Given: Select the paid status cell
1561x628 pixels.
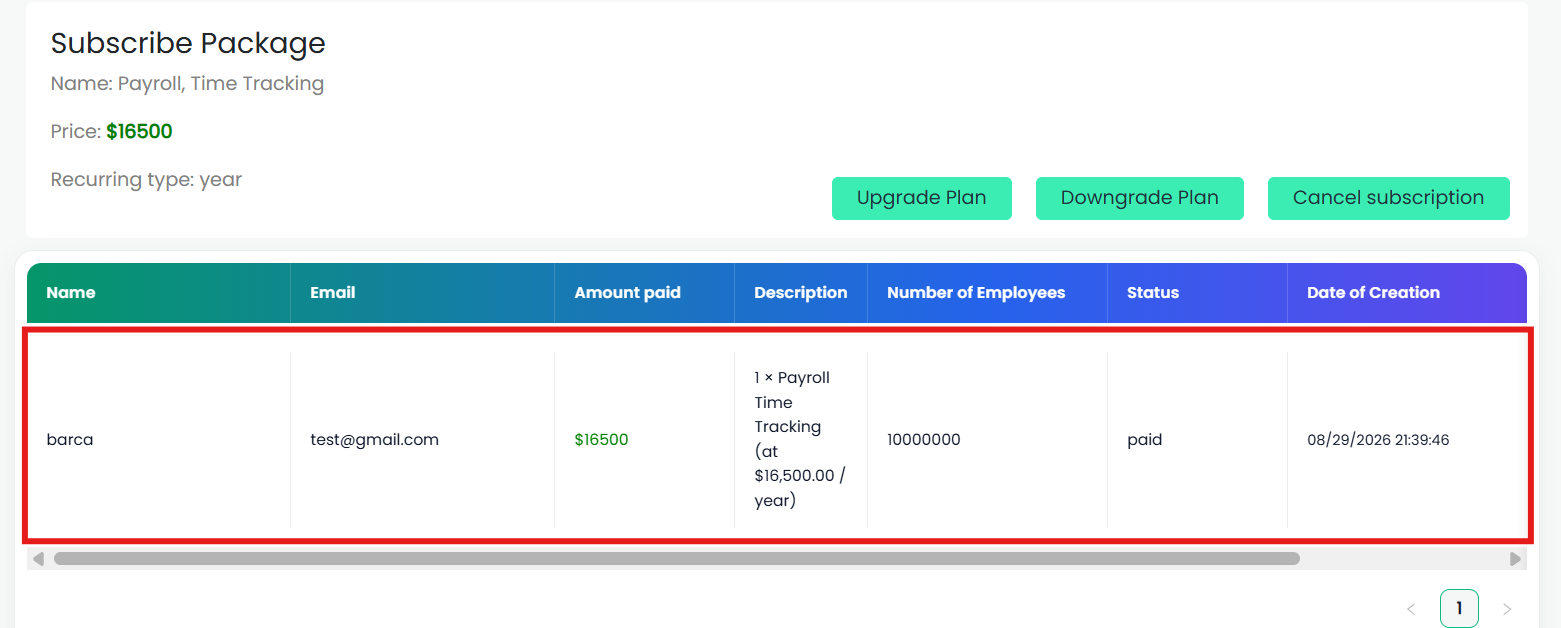Looking at the screenshot, I should tap(1198, 440).
